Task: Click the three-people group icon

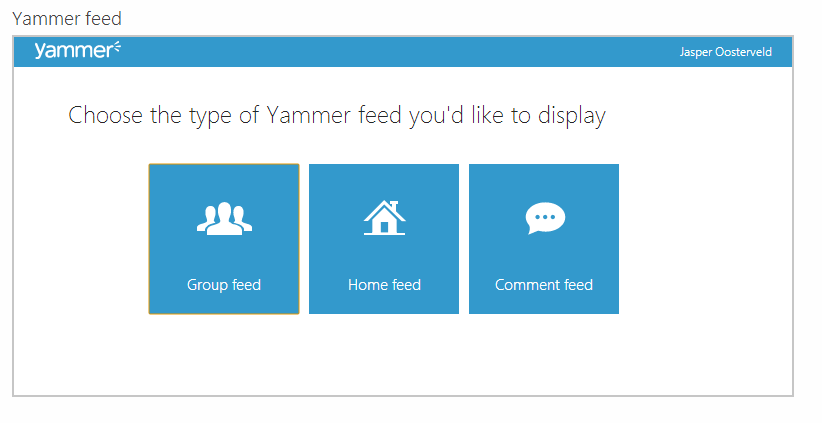Action: click(224, 218)
